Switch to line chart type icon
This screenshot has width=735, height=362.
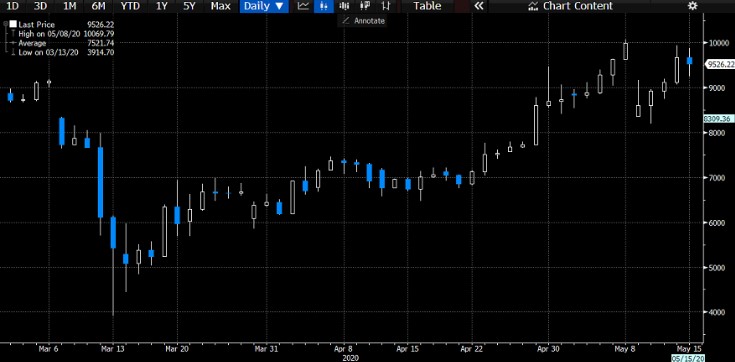coord(304,6)
